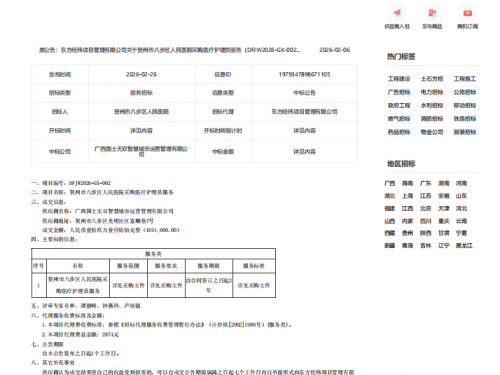Click the 重庆 region link
The image size is (500, 375).
[444, 221]
